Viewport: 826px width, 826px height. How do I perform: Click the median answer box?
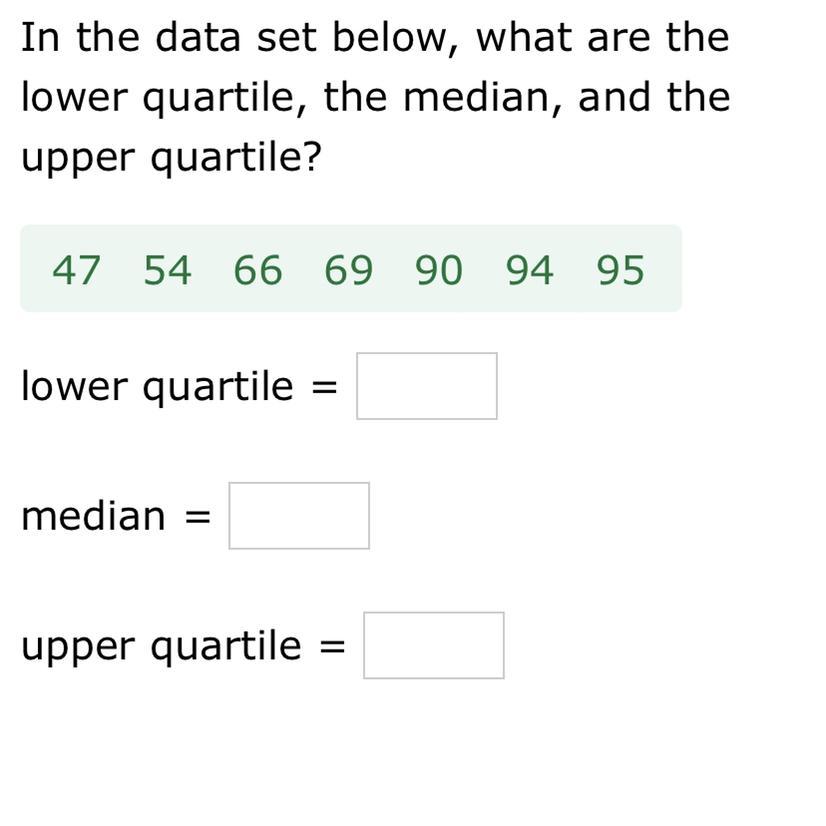pyautogui.click(x=299, y=516)
